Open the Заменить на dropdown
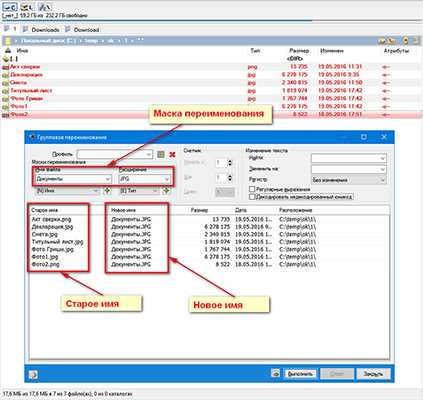 point(383,169)
